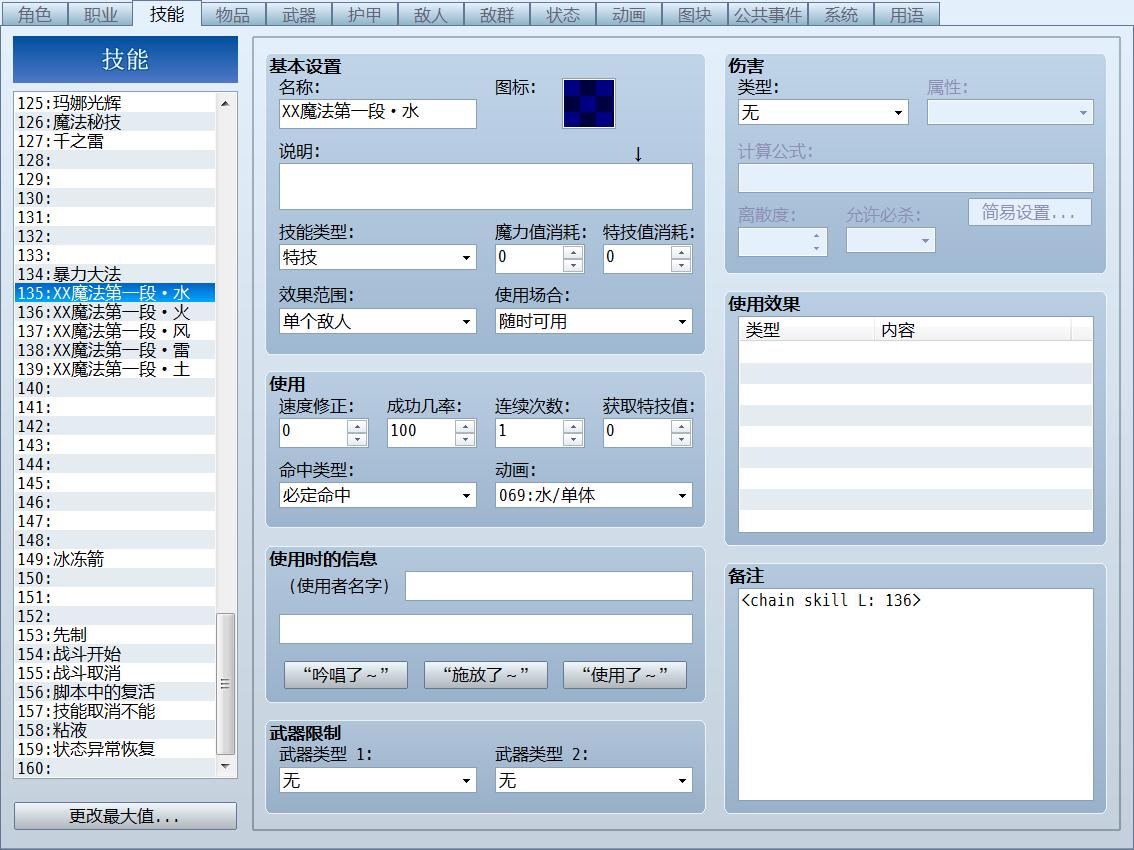Click the 更改最大值... button

point(125,816)
